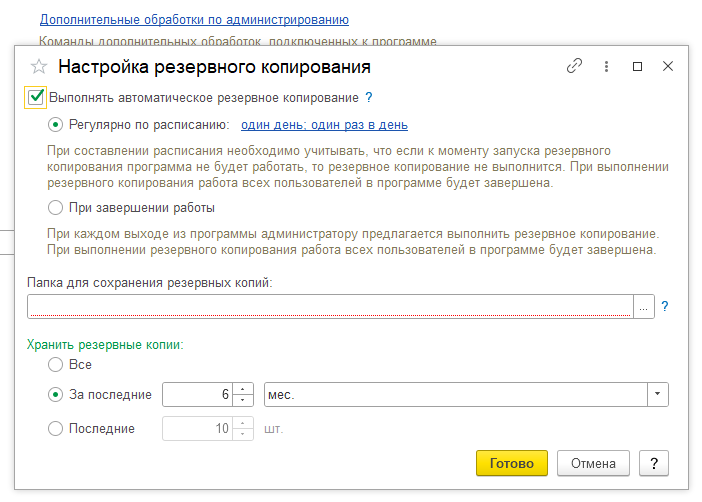Browse for backup folder with ellipsis button
This screenshot has height=502, width=702.
(x=643, y=307)
